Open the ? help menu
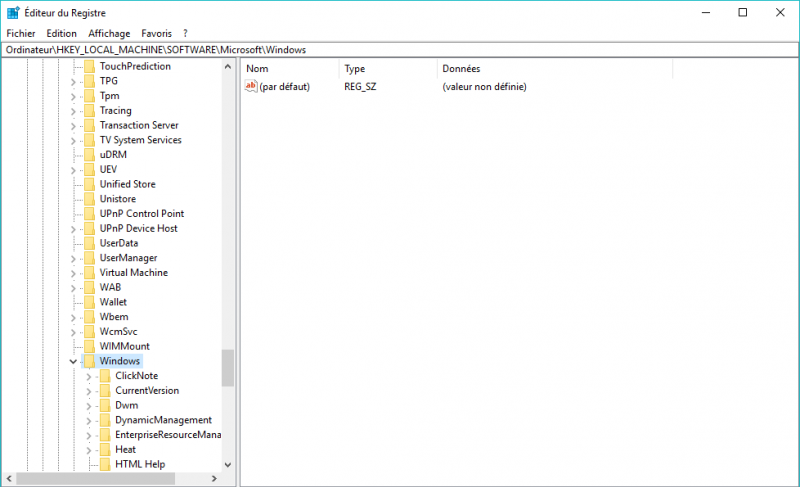This screenshot has width=800, height=487. pyautogui.click(x=185, y=34)
